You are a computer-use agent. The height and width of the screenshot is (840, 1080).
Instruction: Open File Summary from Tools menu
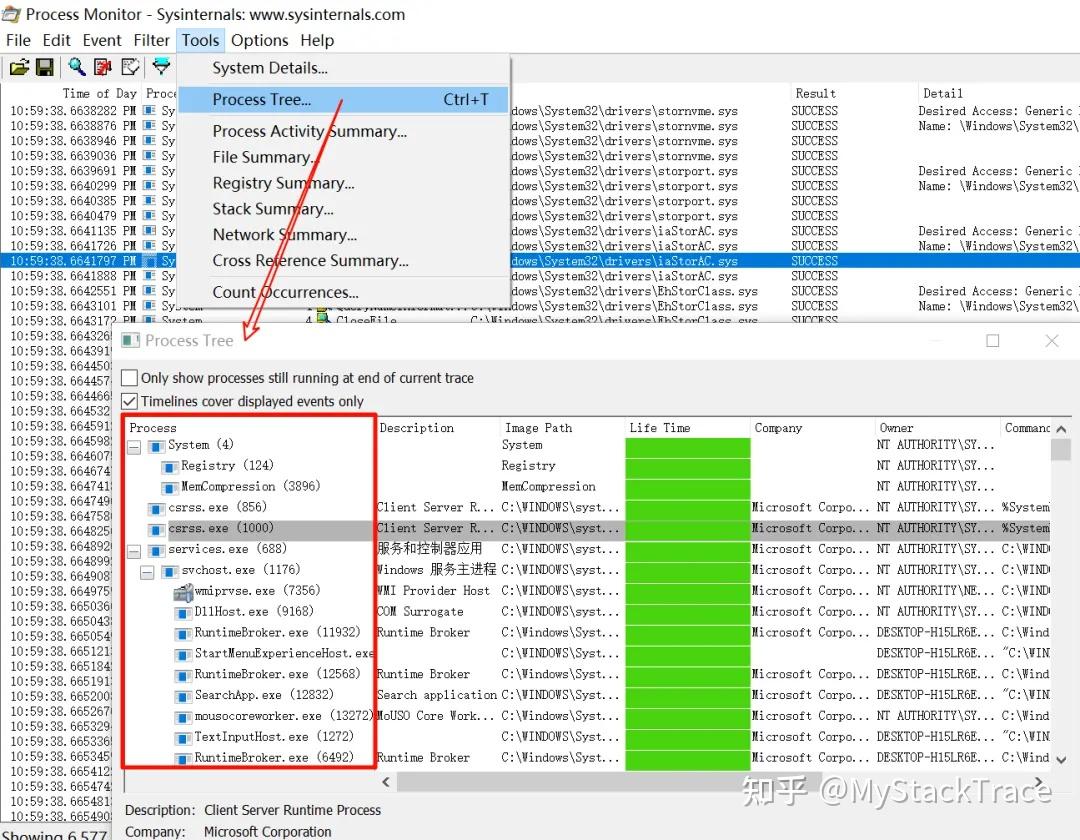click(343, 157)
